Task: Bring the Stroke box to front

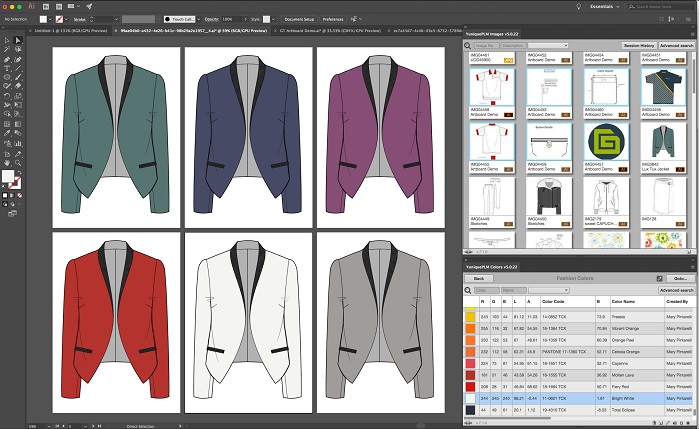Action: pyautogui.click(x=17, y=185)
